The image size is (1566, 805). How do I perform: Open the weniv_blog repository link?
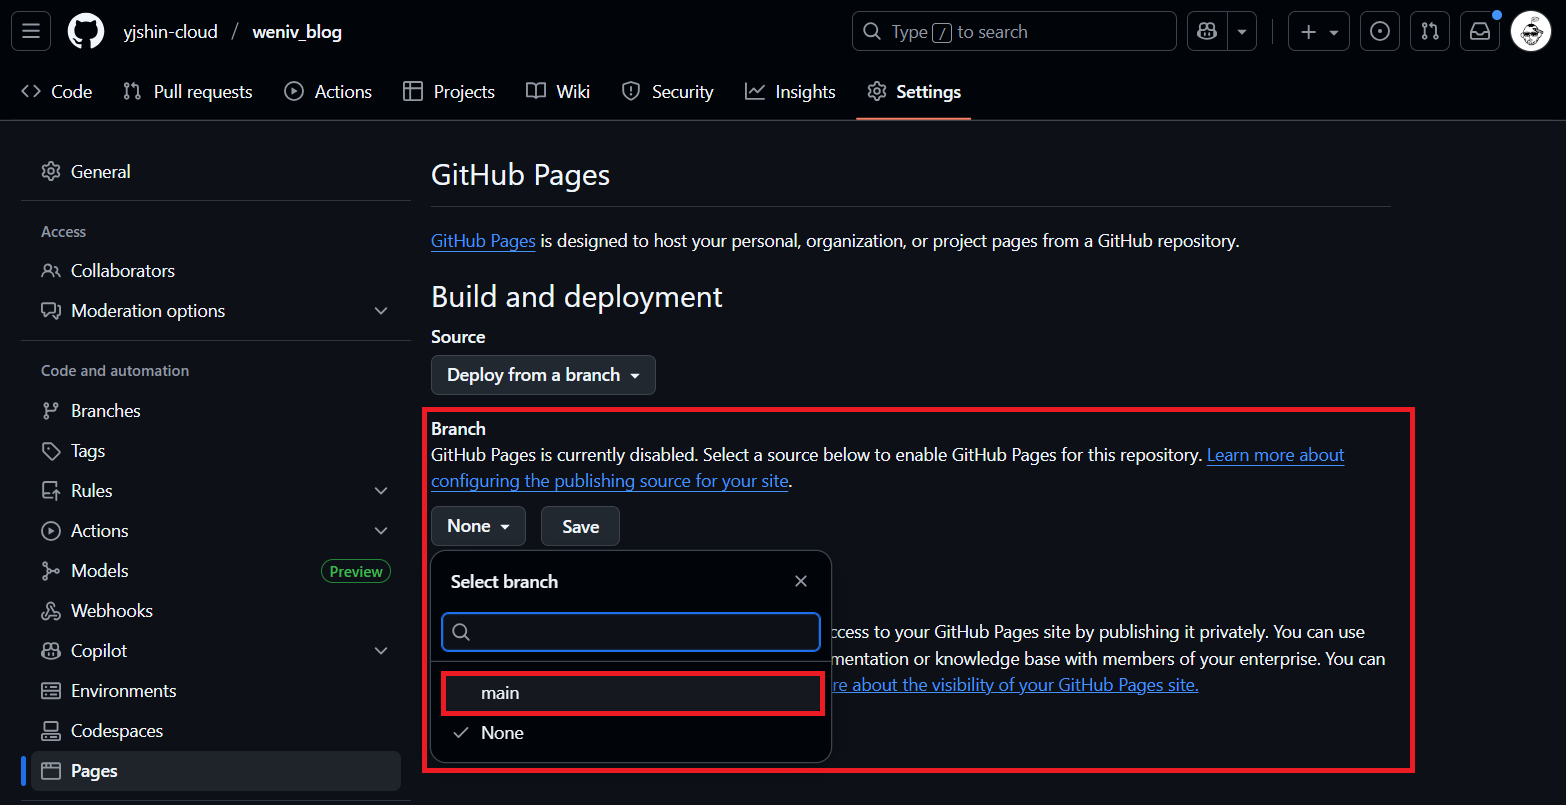click(x=297, y=32)
